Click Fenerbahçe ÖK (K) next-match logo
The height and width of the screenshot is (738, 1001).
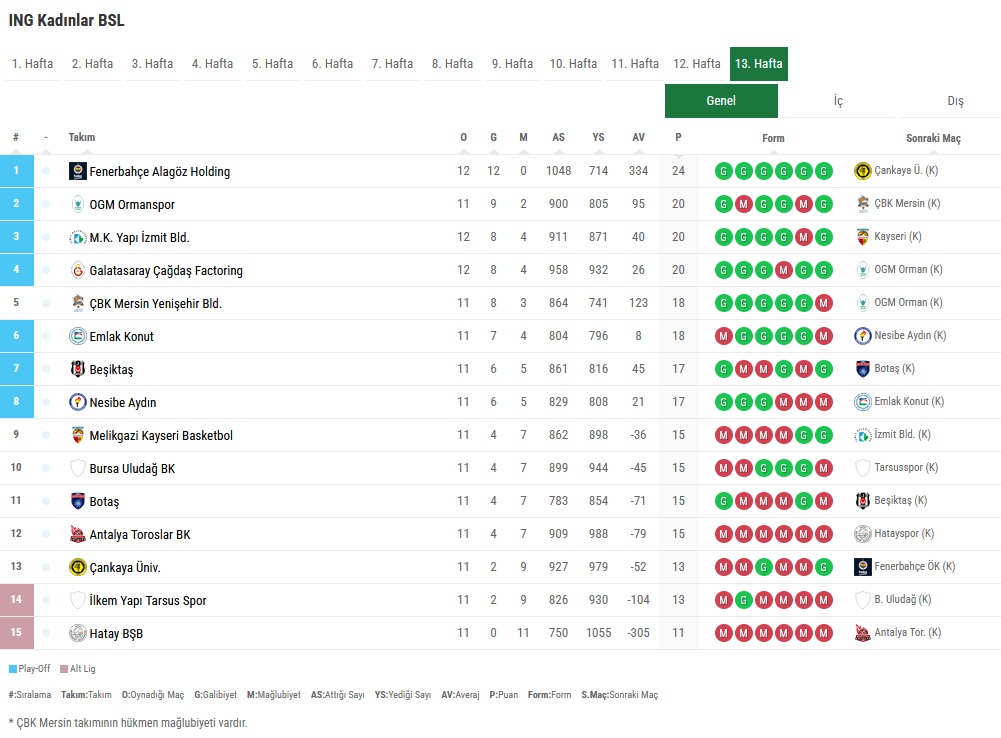click(862, 566)
